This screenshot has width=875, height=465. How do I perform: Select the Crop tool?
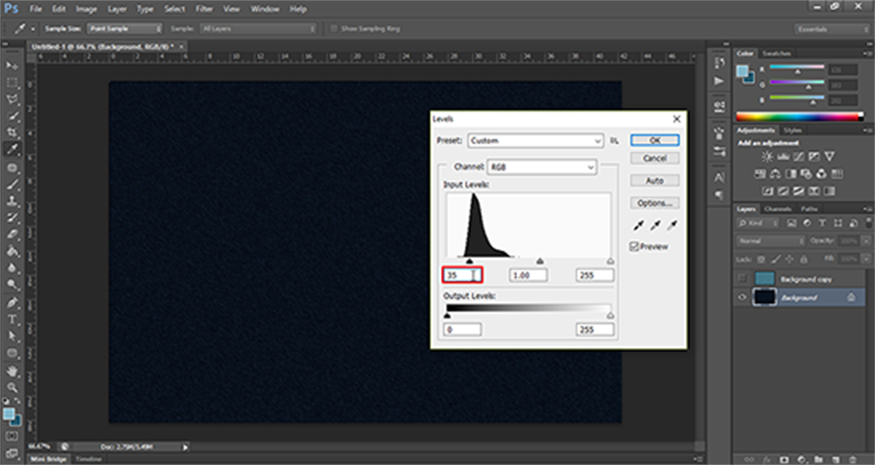pos(12,132)
